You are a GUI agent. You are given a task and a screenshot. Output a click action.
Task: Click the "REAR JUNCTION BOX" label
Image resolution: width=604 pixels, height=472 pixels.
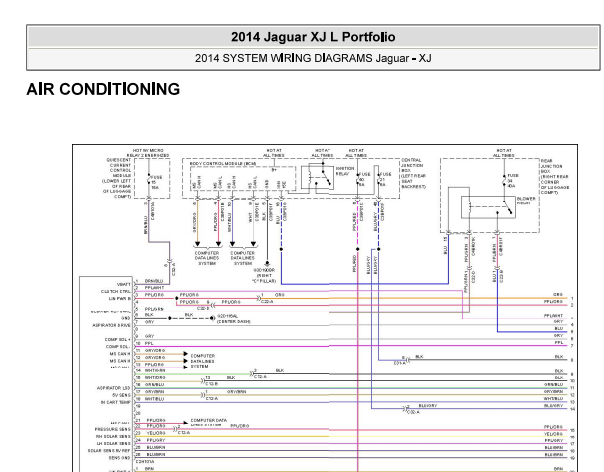point(555,176)
